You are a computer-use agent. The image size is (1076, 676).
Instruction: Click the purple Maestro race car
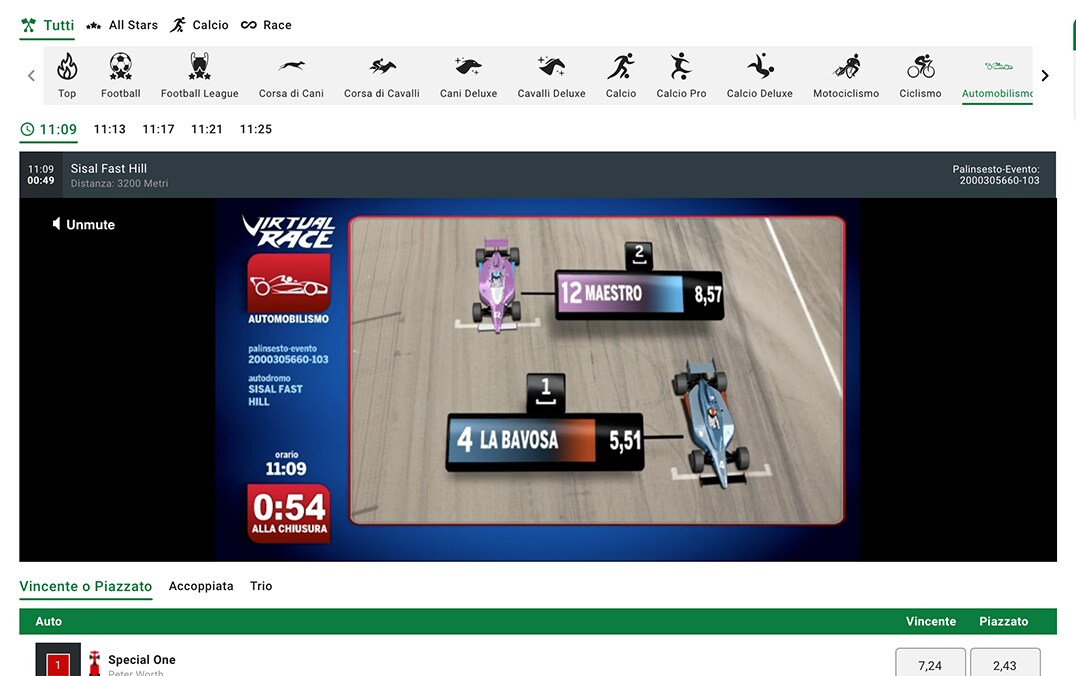pyautogui.click(x=497, y=285)
